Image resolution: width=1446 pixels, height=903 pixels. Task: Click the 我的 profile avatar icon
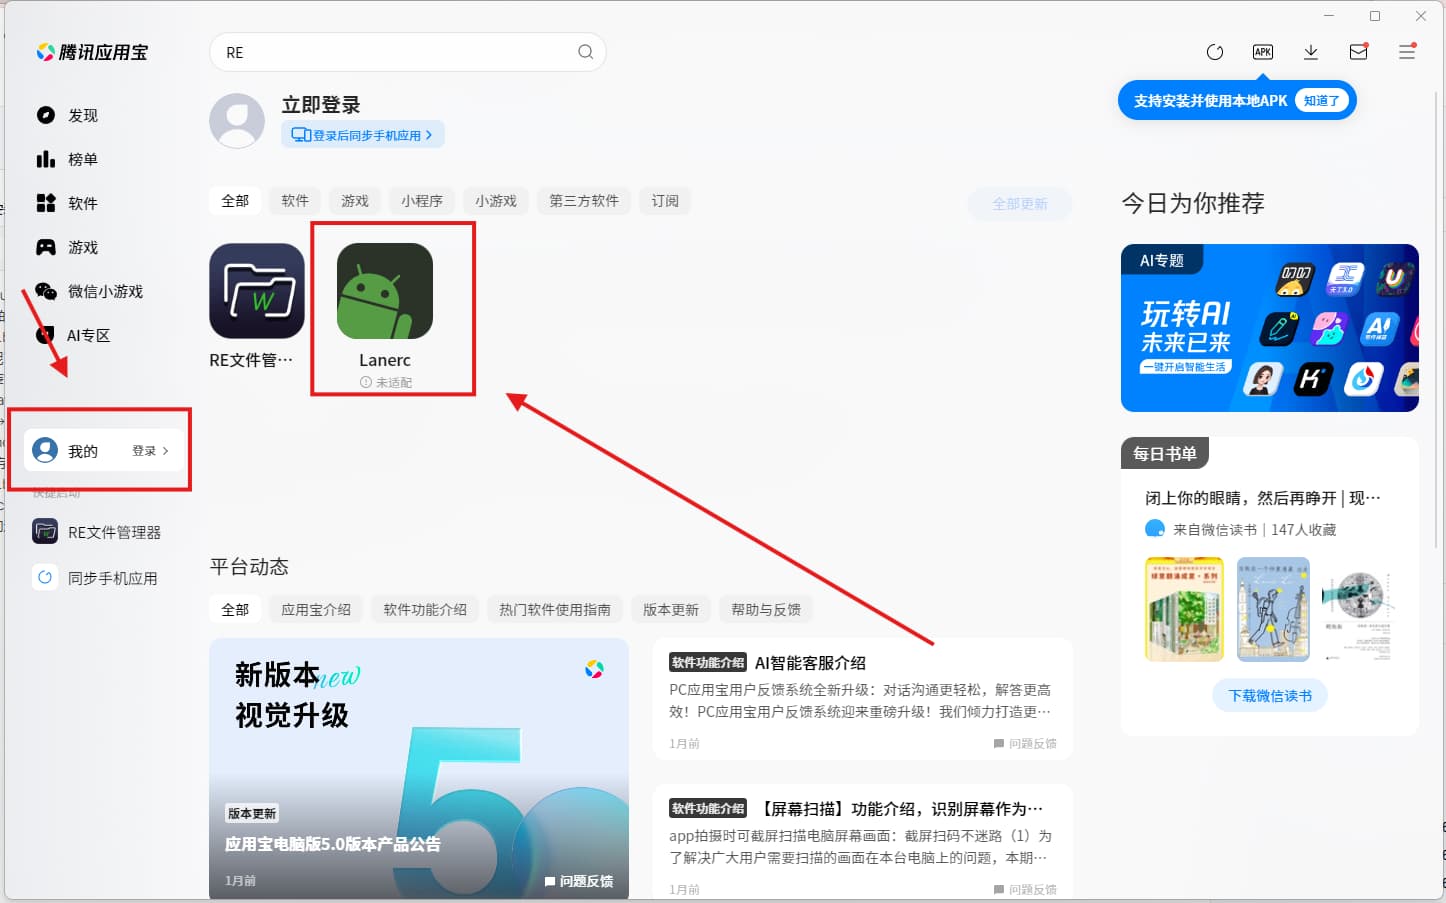click(45, 450)
